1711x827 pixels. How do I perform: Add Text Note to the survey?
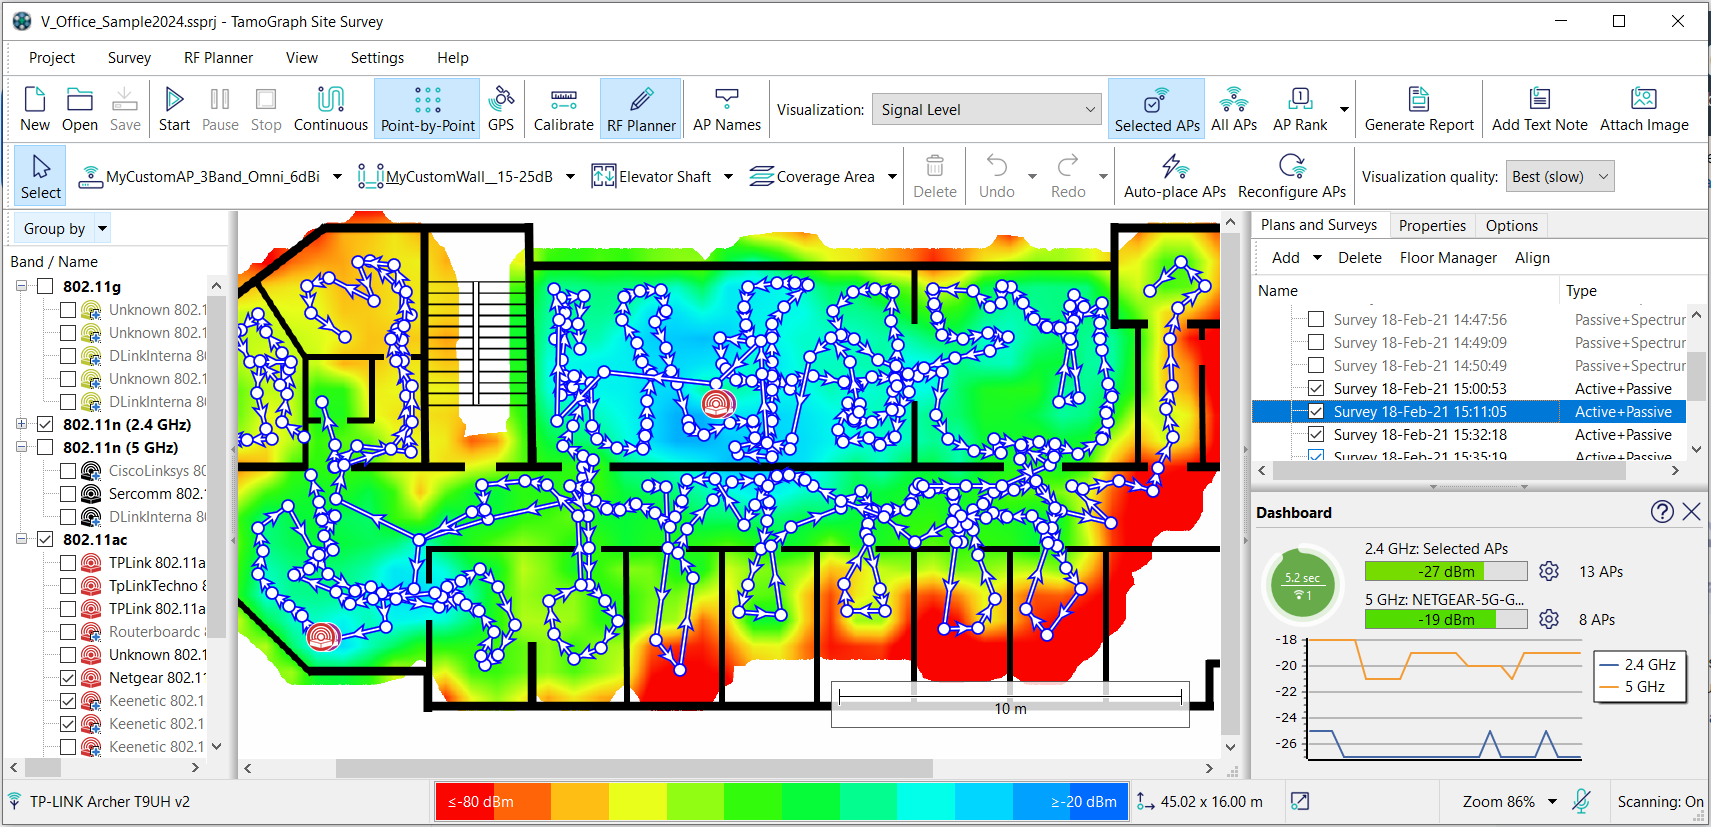point(1540,108)
